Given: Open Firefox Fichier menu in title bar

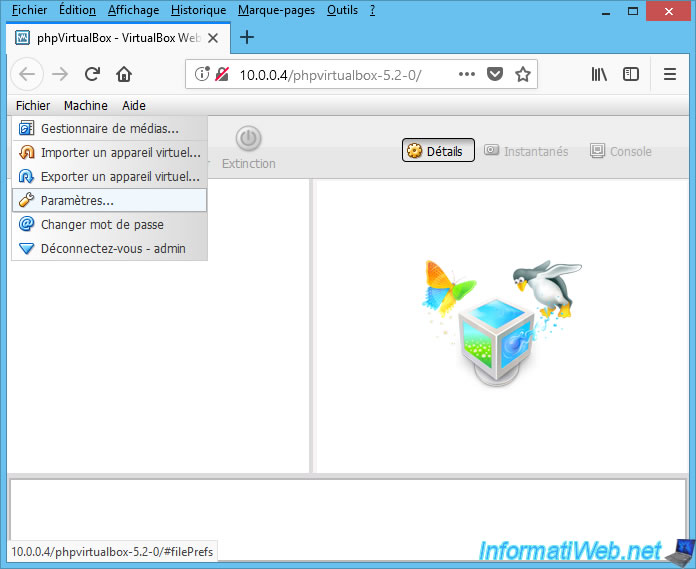Looking at the screenshot, I should (29, 10).
